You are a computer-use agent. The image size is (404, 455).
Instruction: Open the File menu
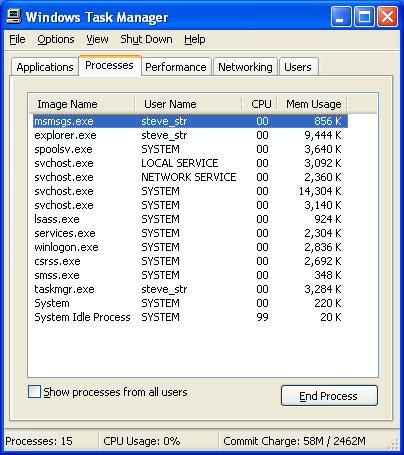[17, 39]
